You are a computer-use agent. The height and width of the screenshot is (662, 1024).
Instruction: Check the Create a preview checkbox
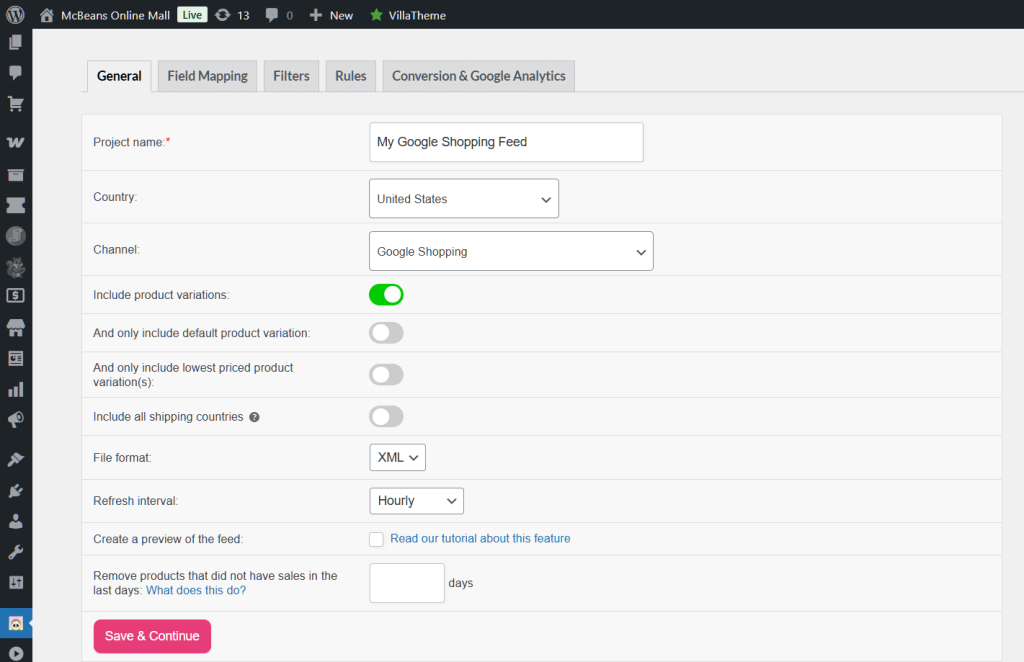376,539
